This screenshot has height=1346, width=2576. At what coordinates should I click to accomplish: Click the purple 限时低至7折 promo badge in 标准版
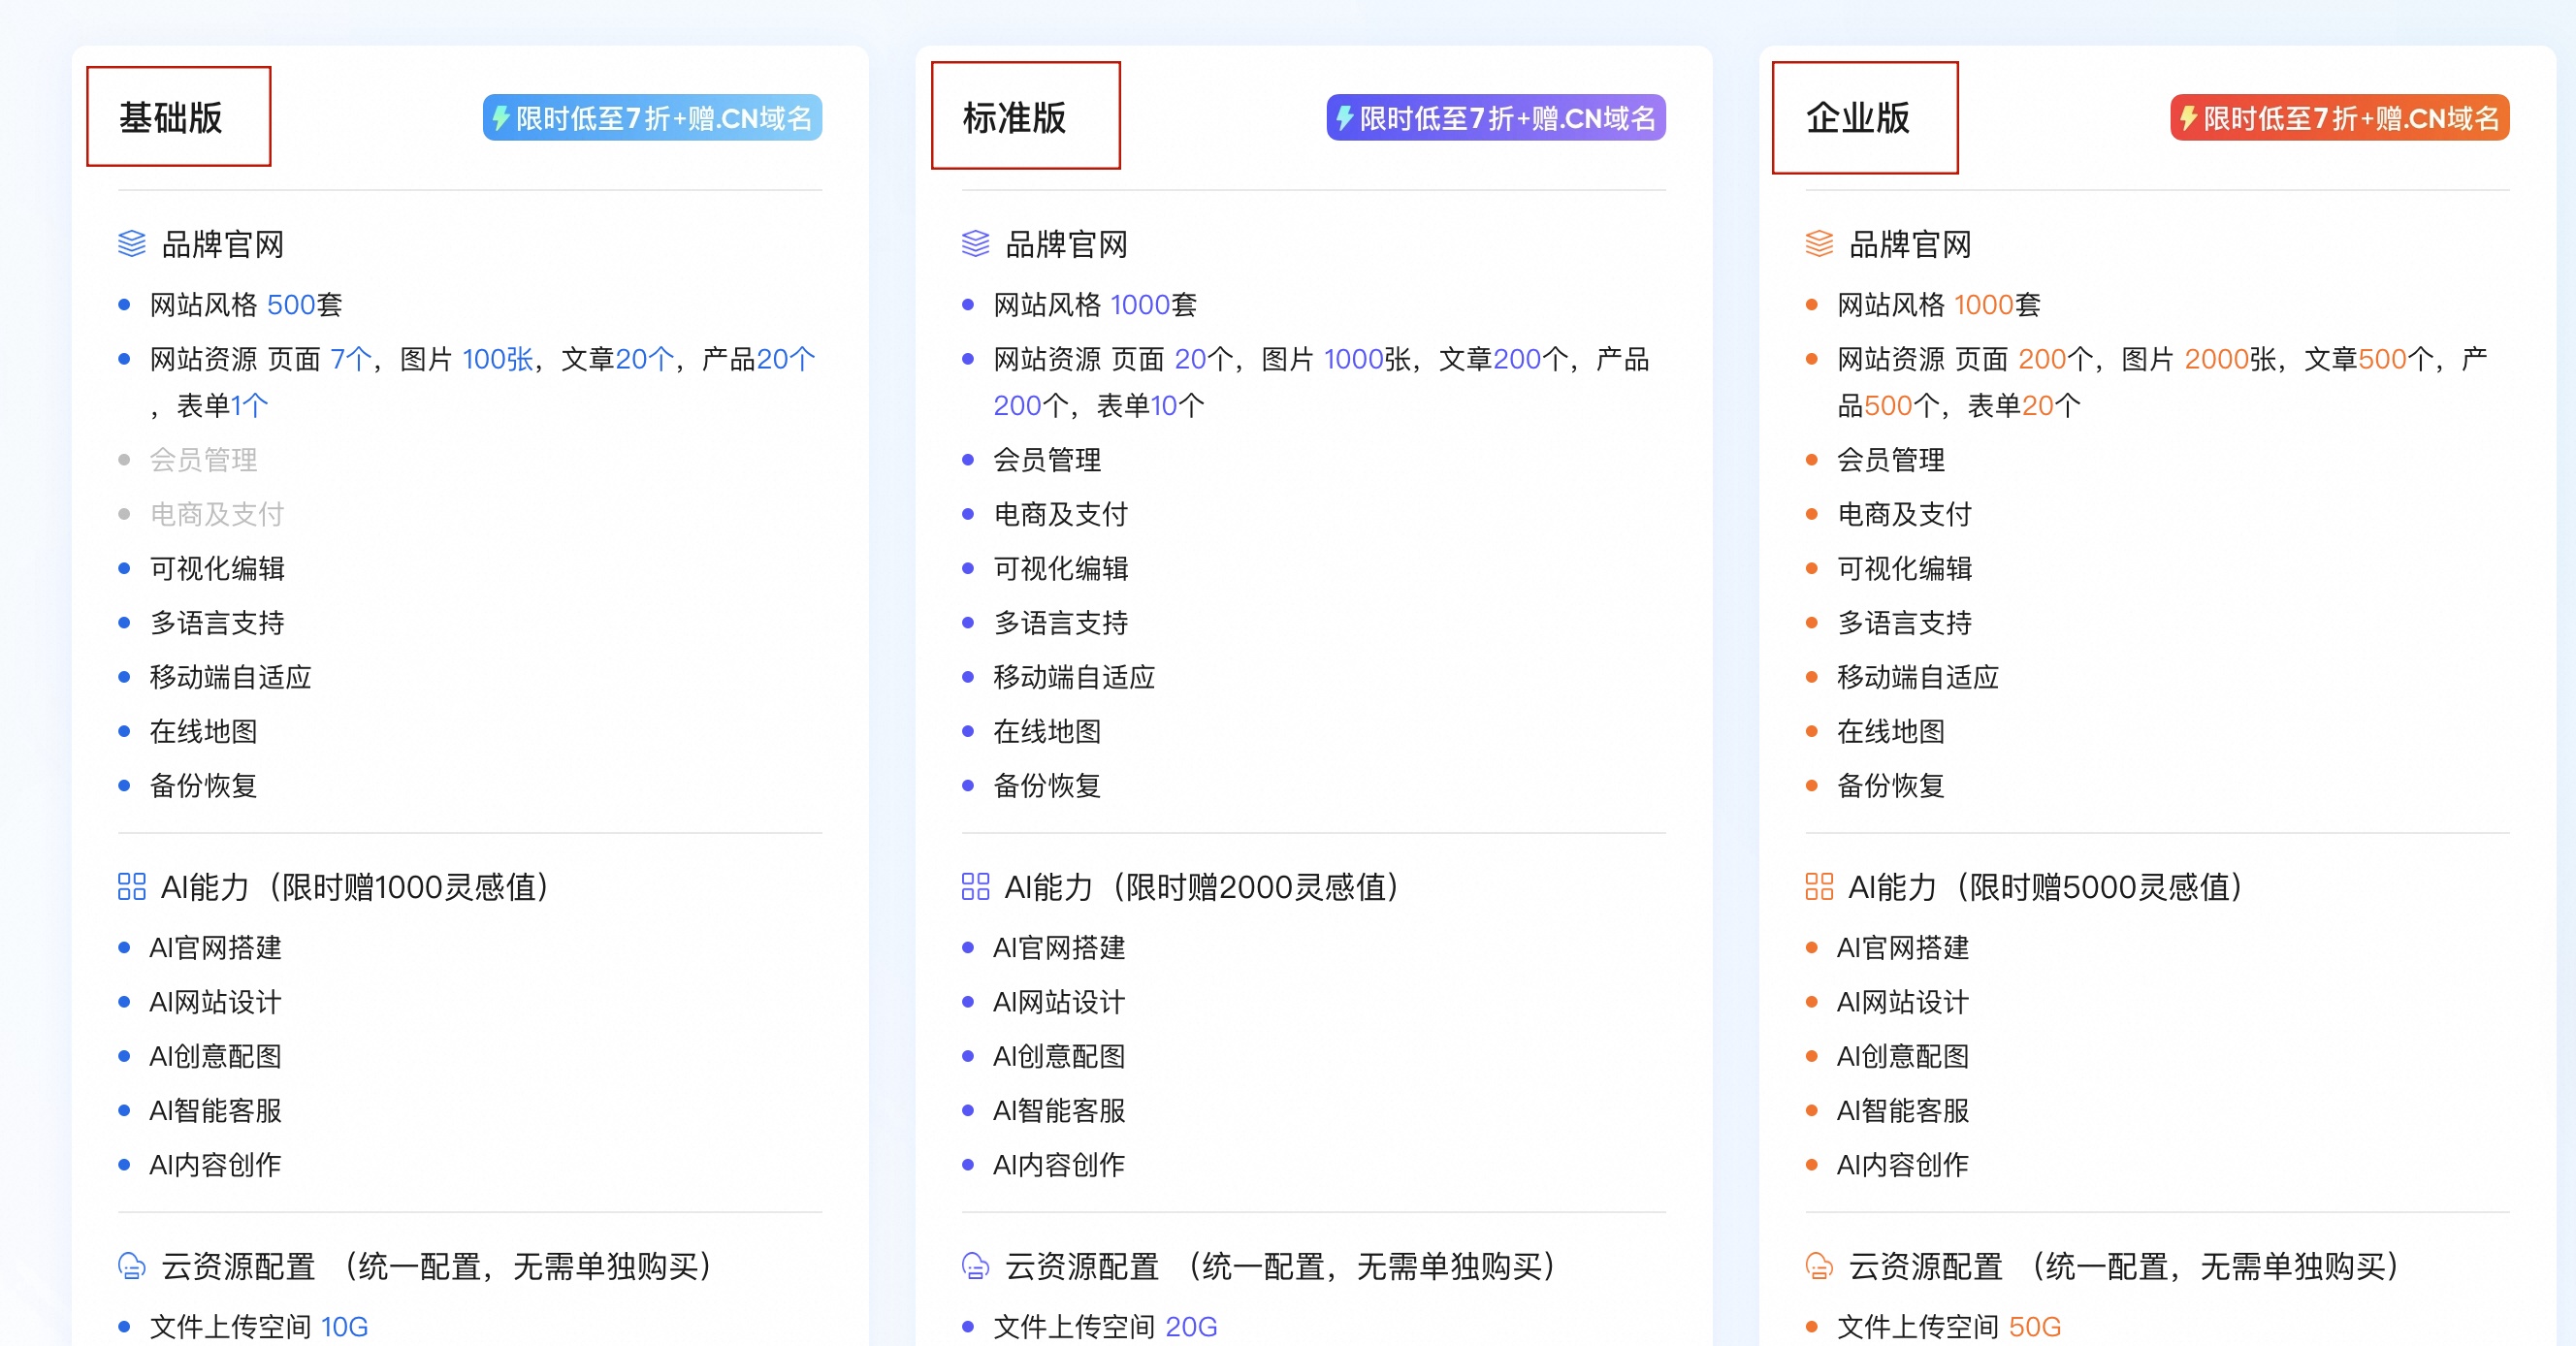[x=1495, y=118]
